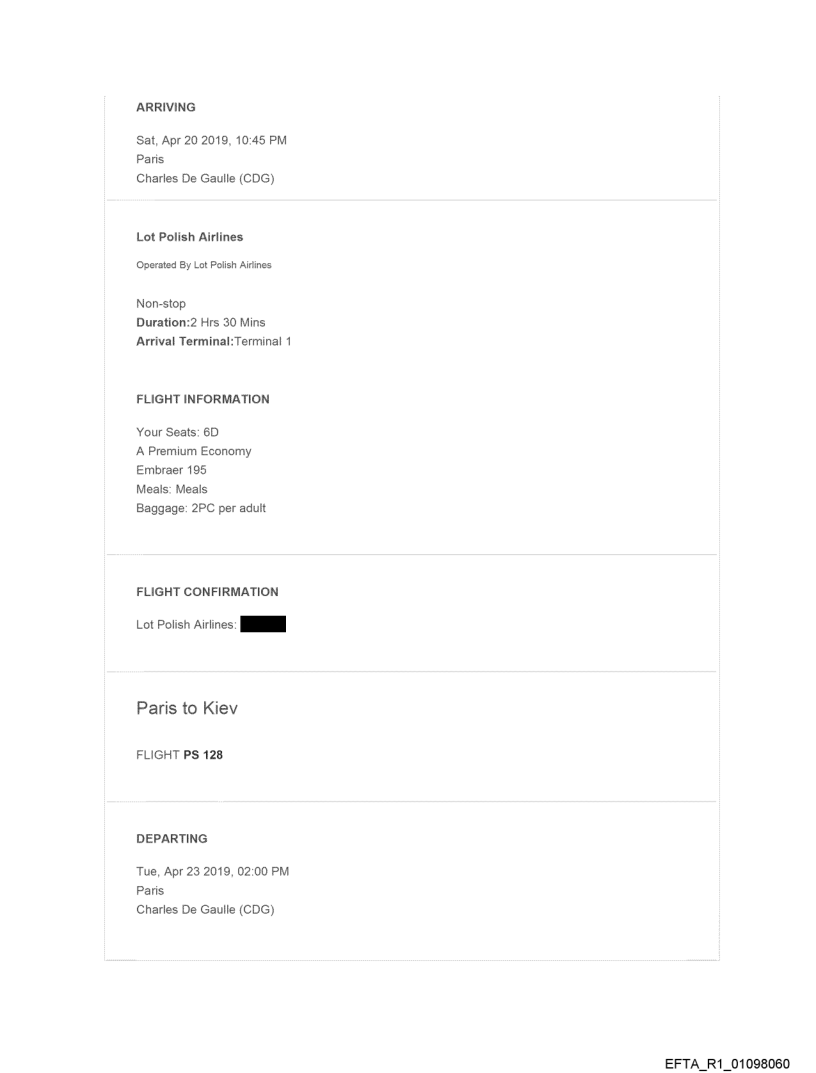Click the Arrival Terminal 1 line
Image resolution: width=816 pixels, height=1073 pixels.
click(x=213, y=341)
